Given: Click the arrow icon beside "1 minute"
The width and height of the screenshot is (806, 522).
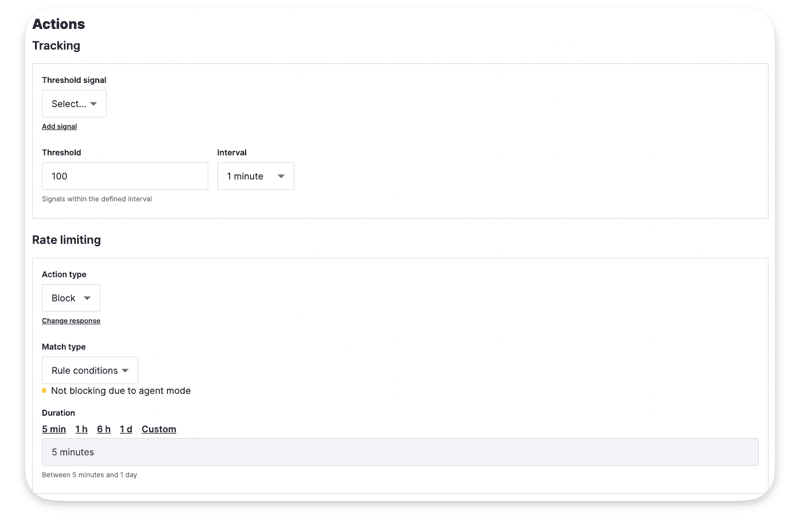Looking at the screenshot, I should [281, 177].
